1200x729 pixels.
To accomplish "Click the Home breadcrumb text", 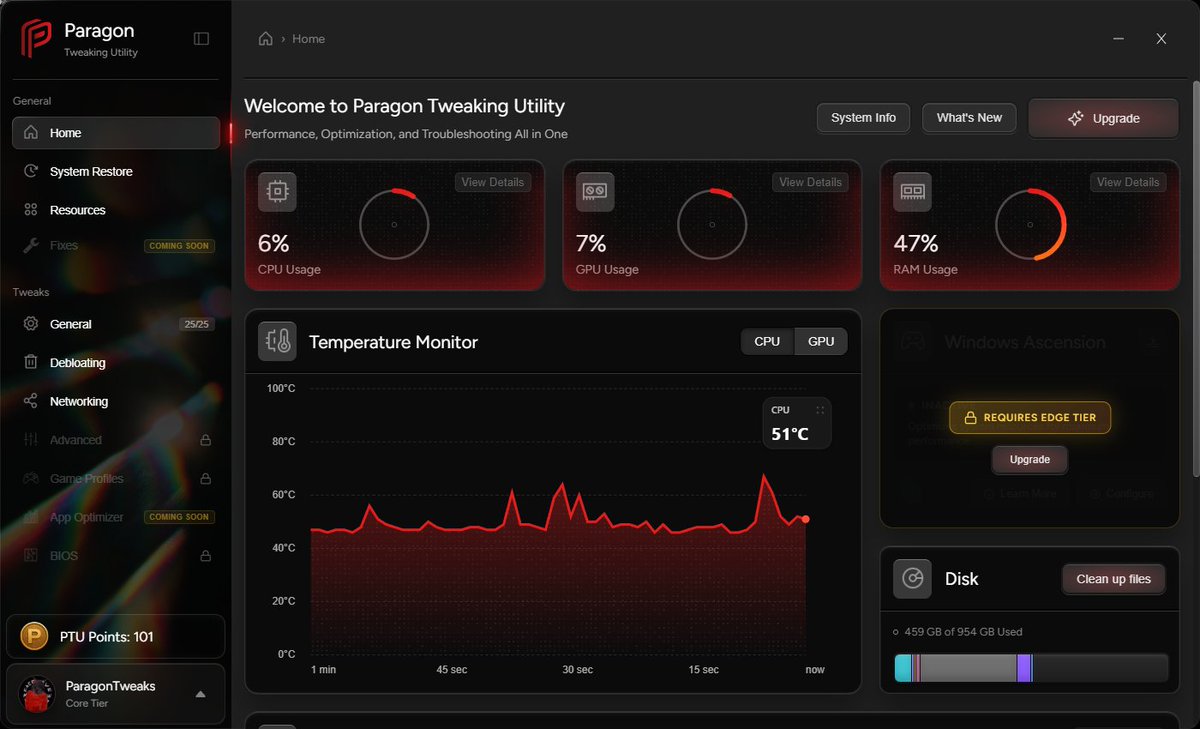I will [308, 39].
